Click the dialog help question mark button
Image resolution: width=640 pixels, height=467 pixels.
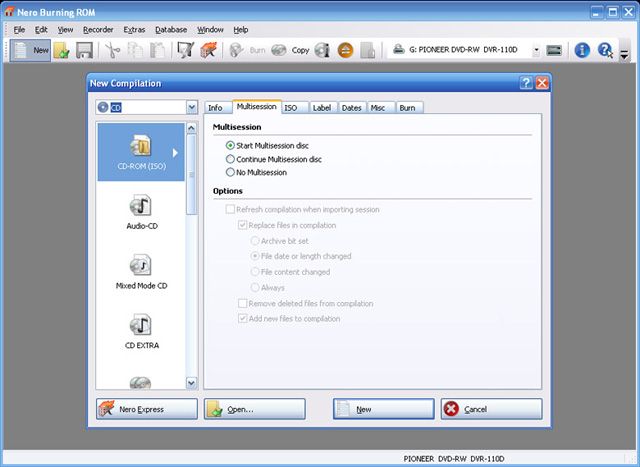526,84
